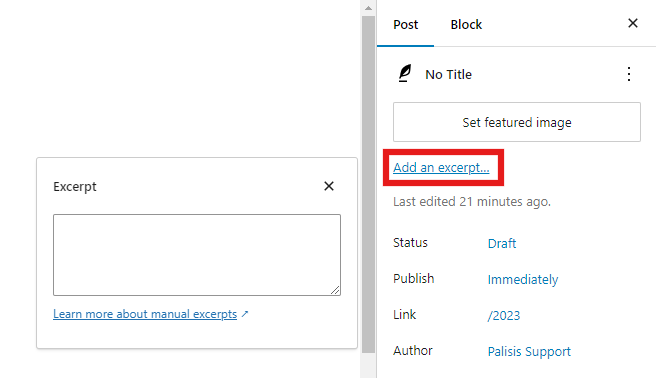
Task: Close the Excerpt popup
Action: click(329, 186)
